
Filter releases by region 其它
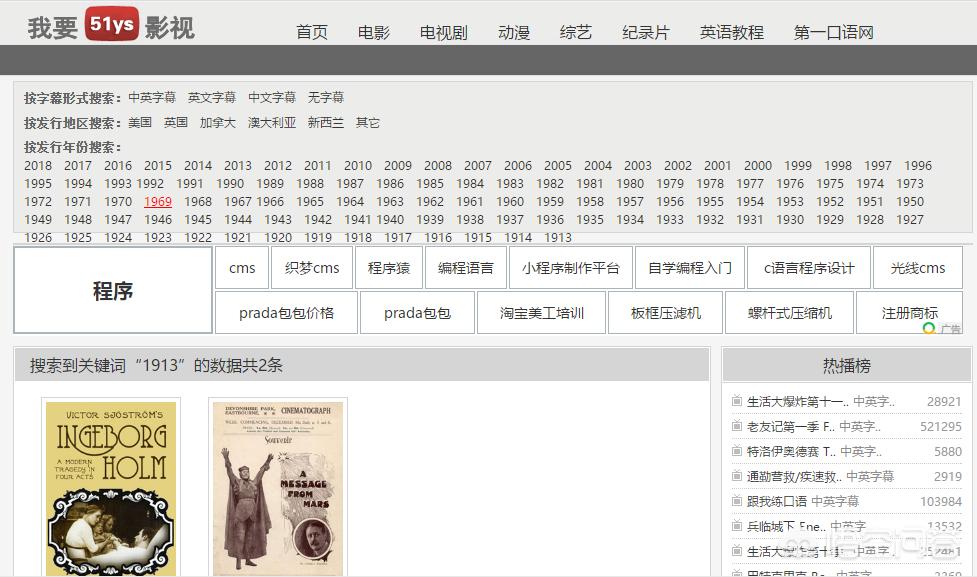click(x=368, y=122)
